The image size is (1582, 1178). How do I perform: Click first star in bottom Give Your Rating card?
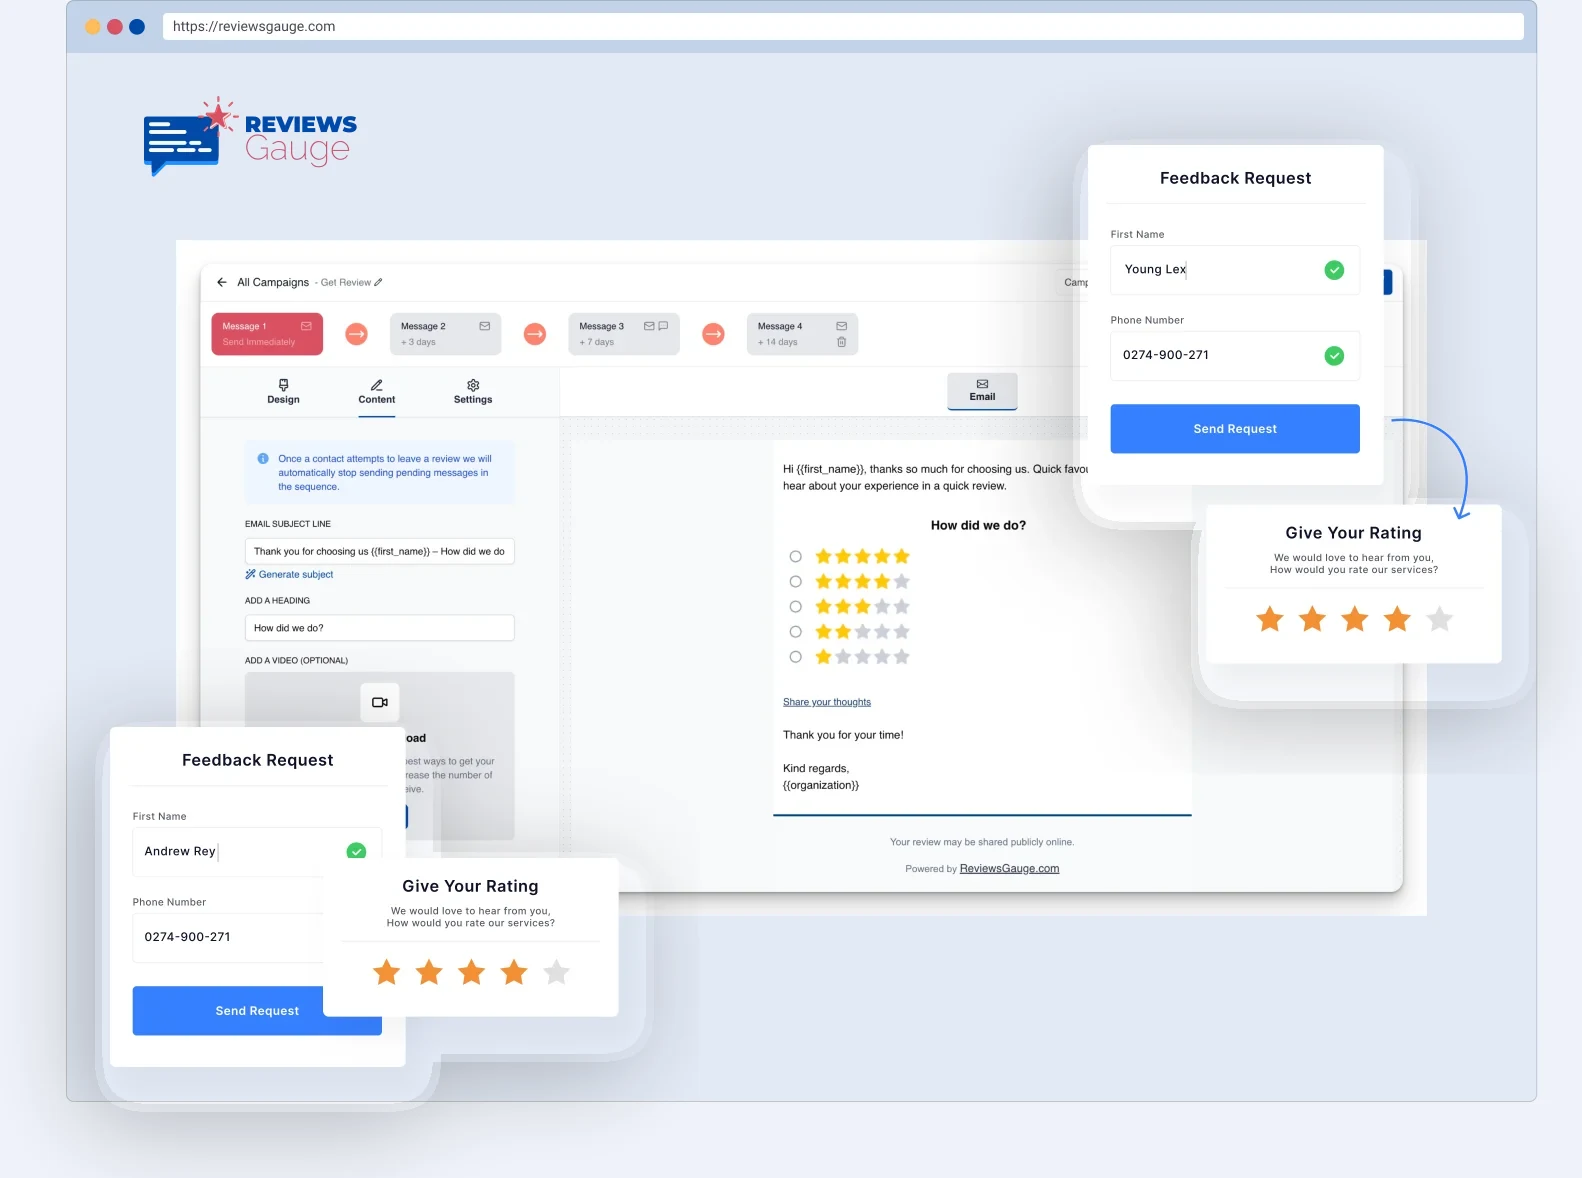387,972
